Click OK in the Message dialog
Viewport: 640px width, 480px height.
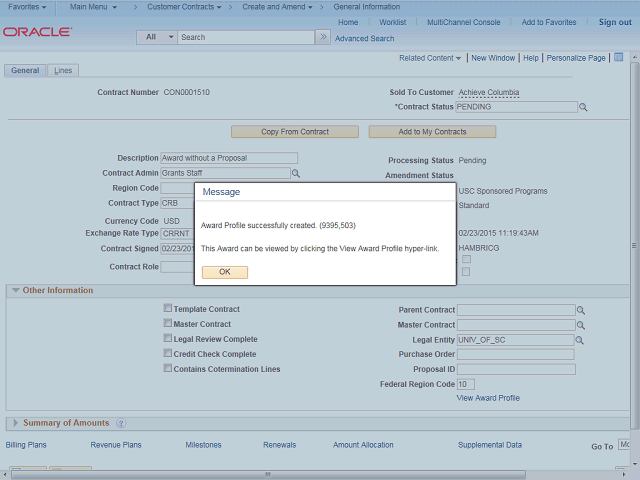click(x=224, y=272)
